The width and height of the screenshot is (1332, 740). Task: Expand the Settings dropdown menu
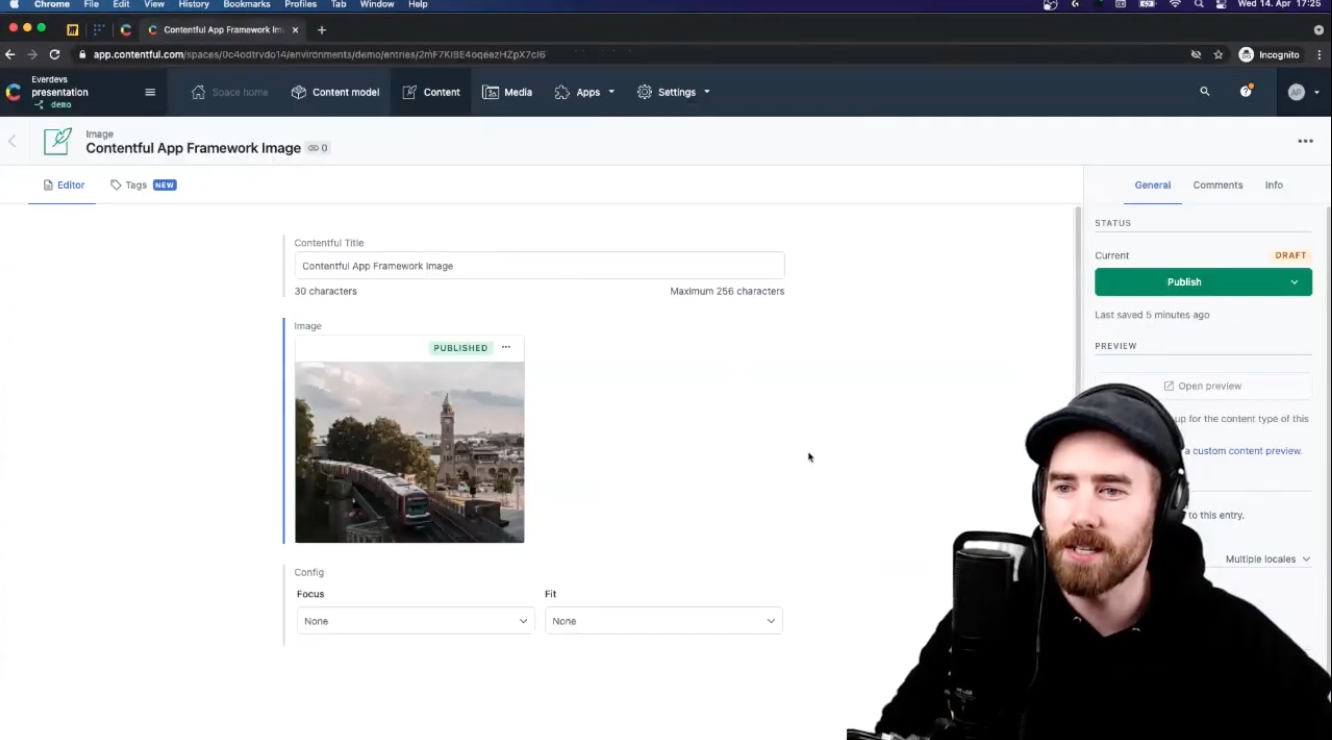pos(673,92)
